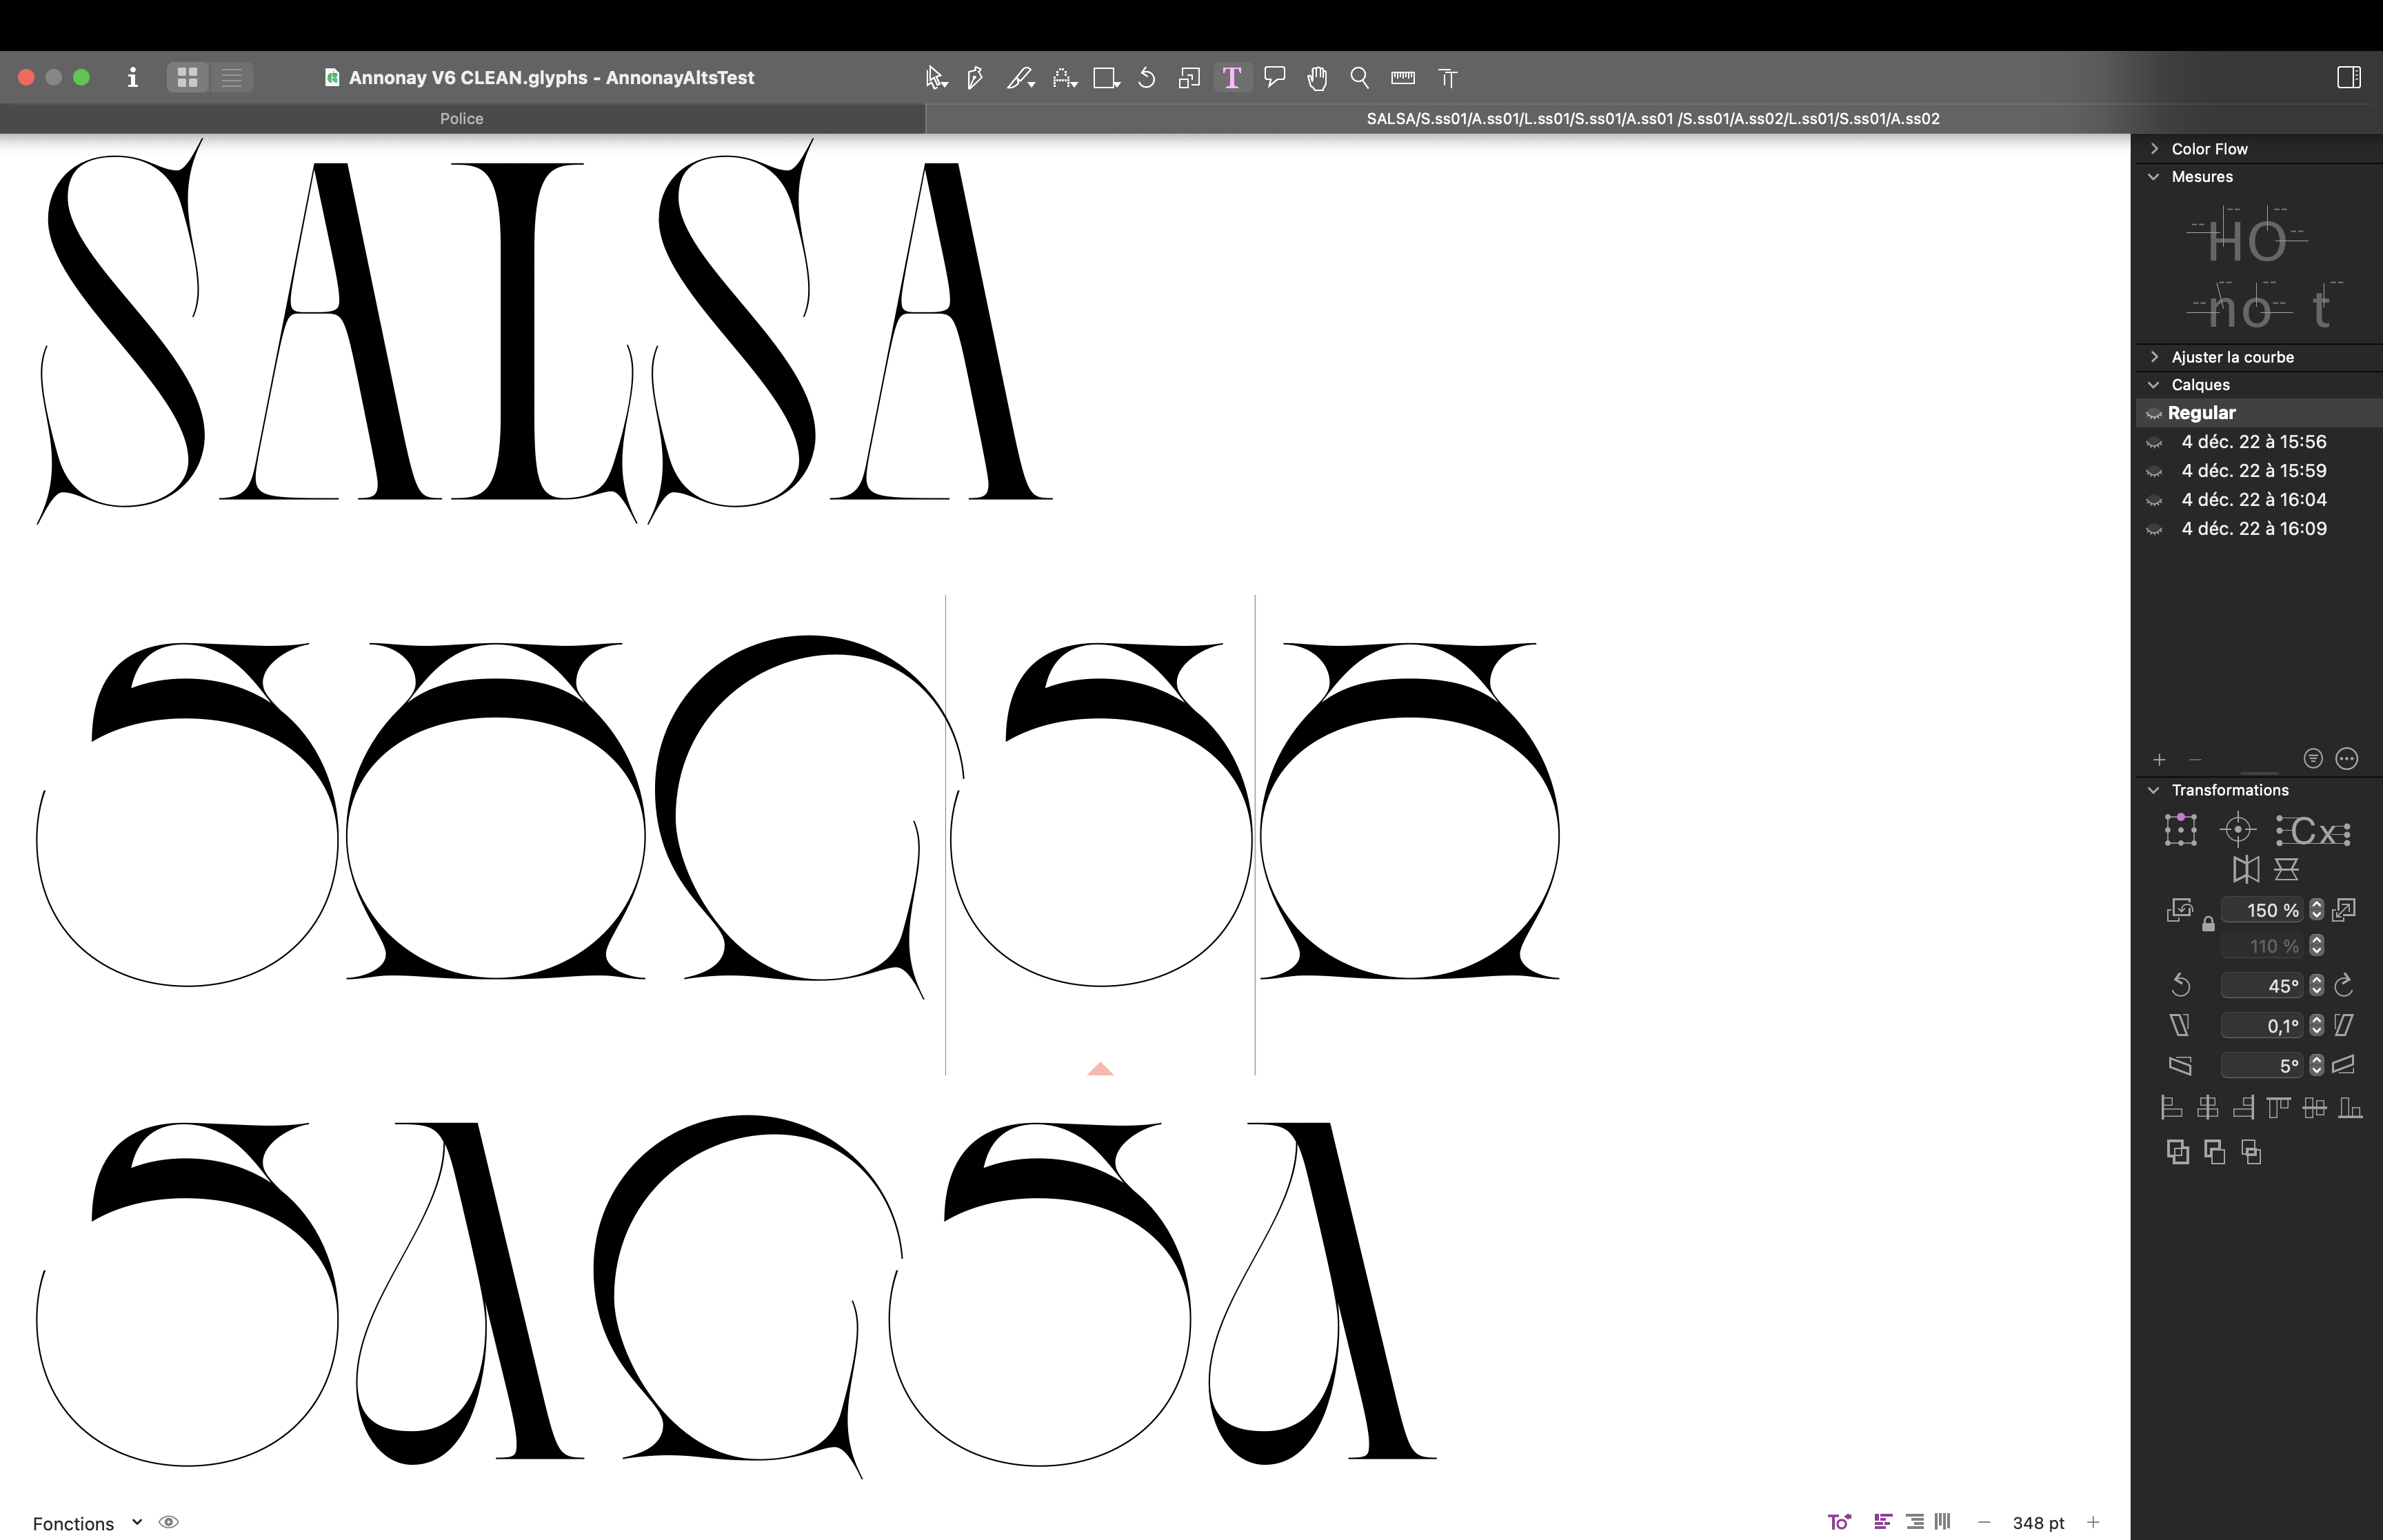Toggle eye icon on 4 déc. 16:04 layer
This screenshot has width=2383, height=1540.
click(2154, 500)
